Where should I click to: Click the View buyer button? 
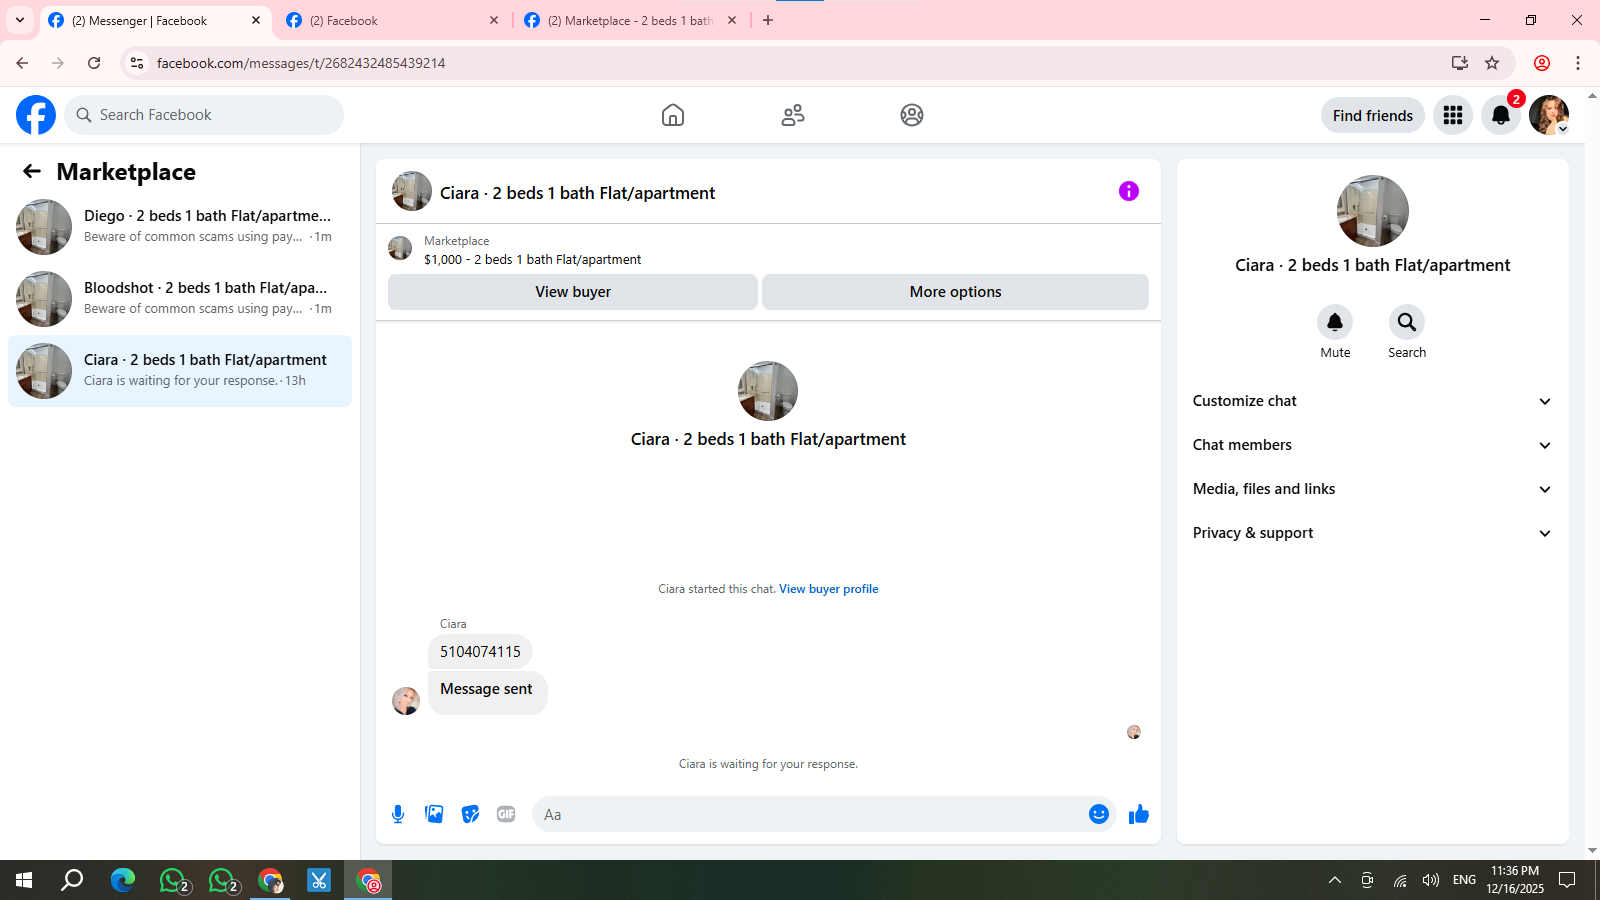(573, 292)
